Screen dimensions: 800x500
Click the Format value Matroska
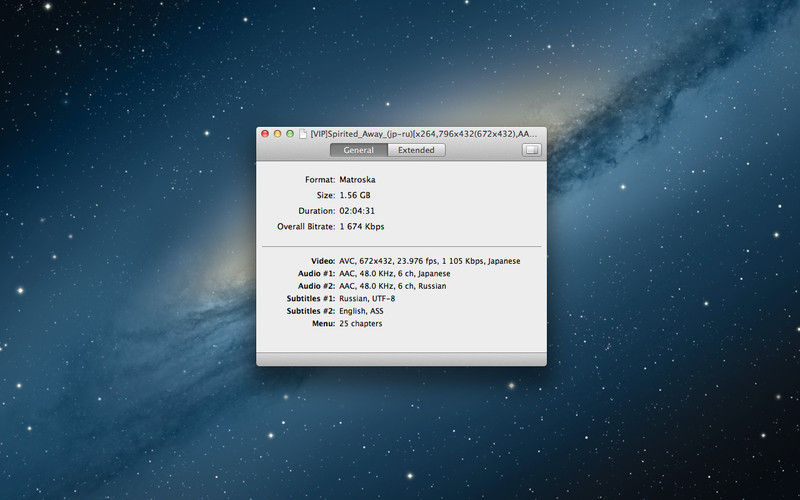(360, 179)
